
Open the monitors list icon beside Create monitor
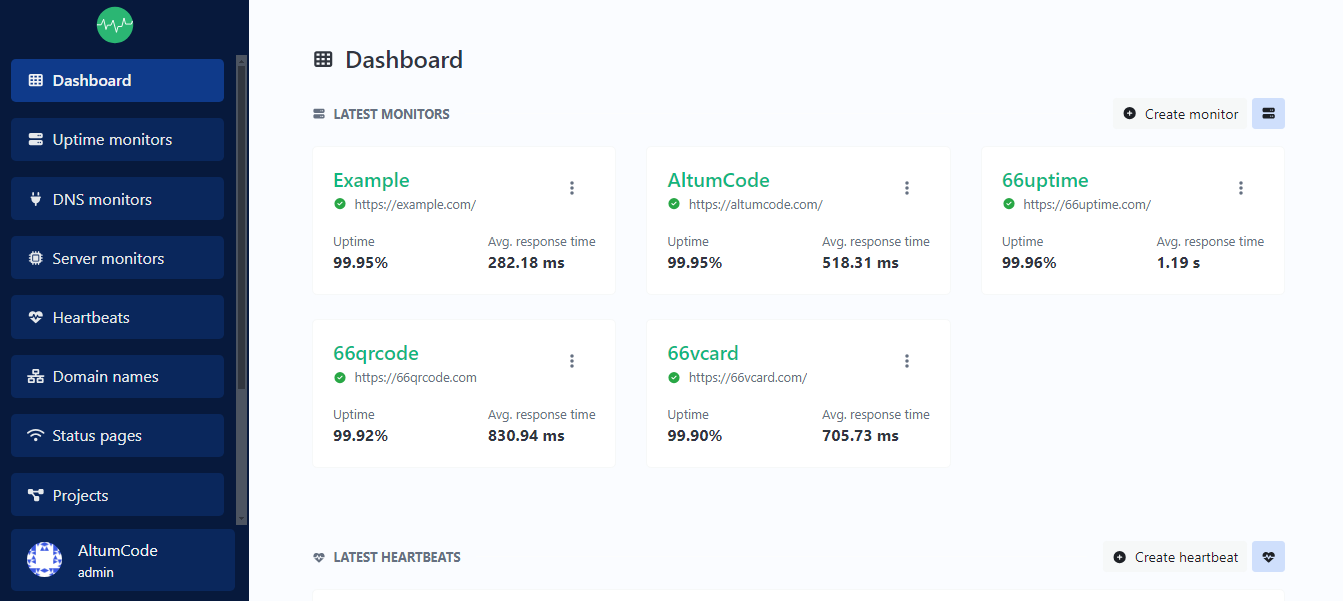(x=1268, y=114)
